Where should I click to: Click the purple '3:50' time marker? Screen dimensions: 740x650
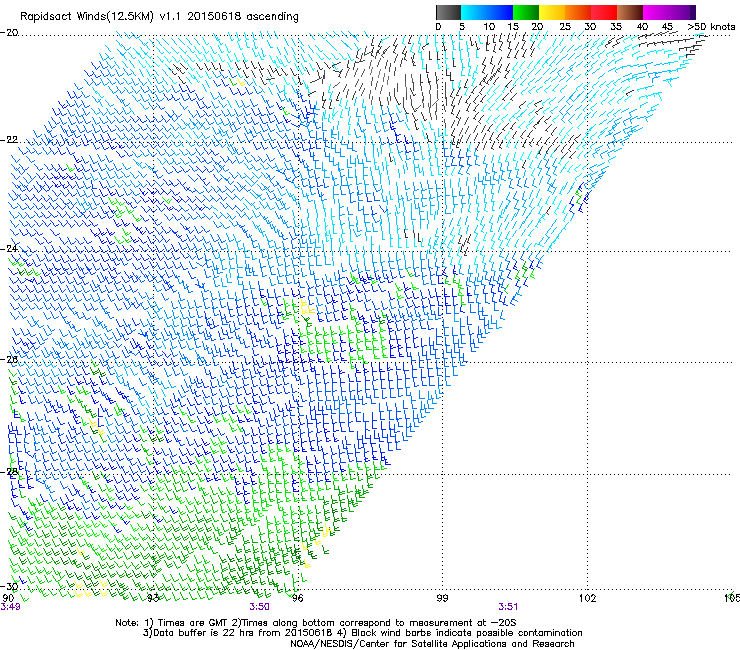260,607
